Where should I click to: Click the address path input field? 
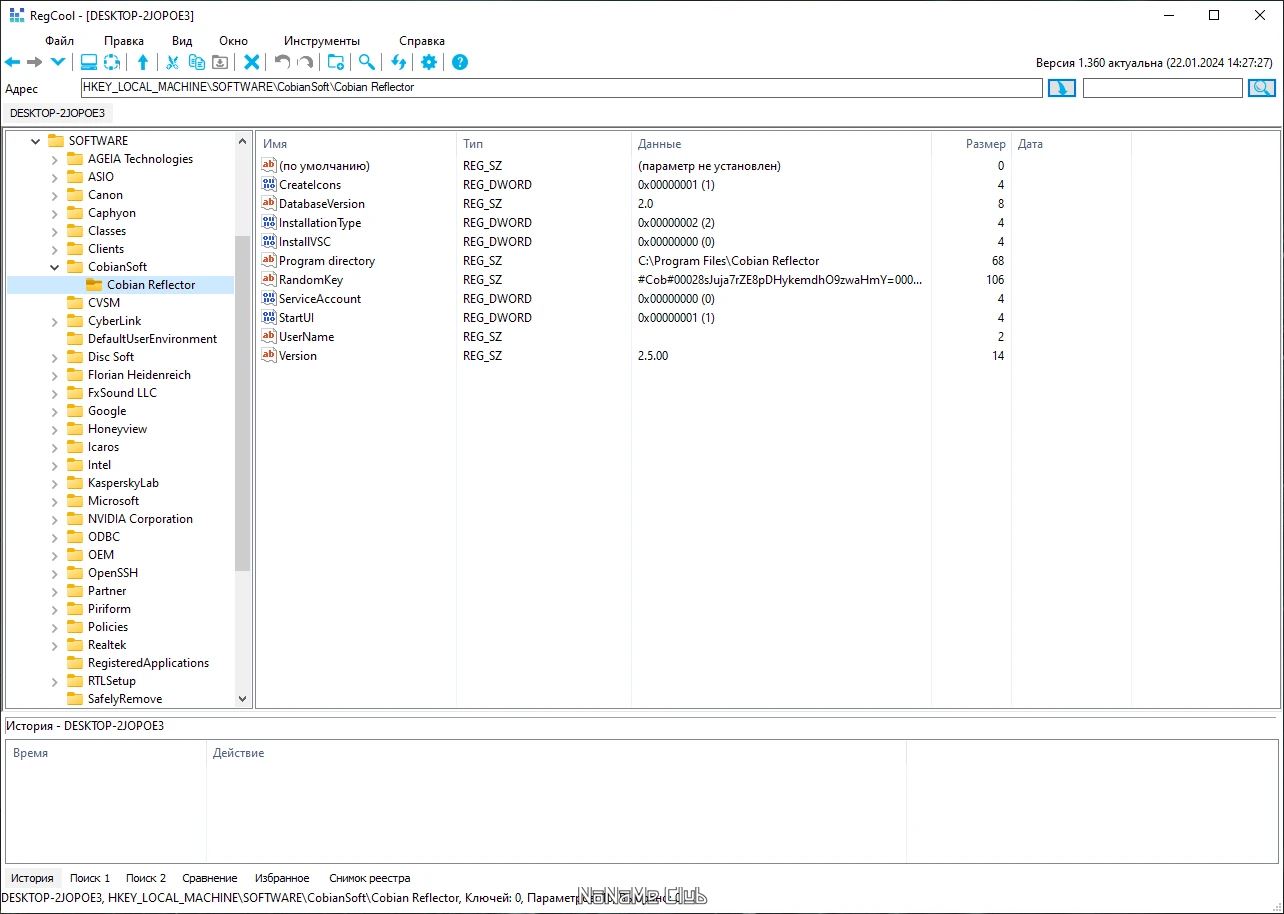click(x=561, y=87)
